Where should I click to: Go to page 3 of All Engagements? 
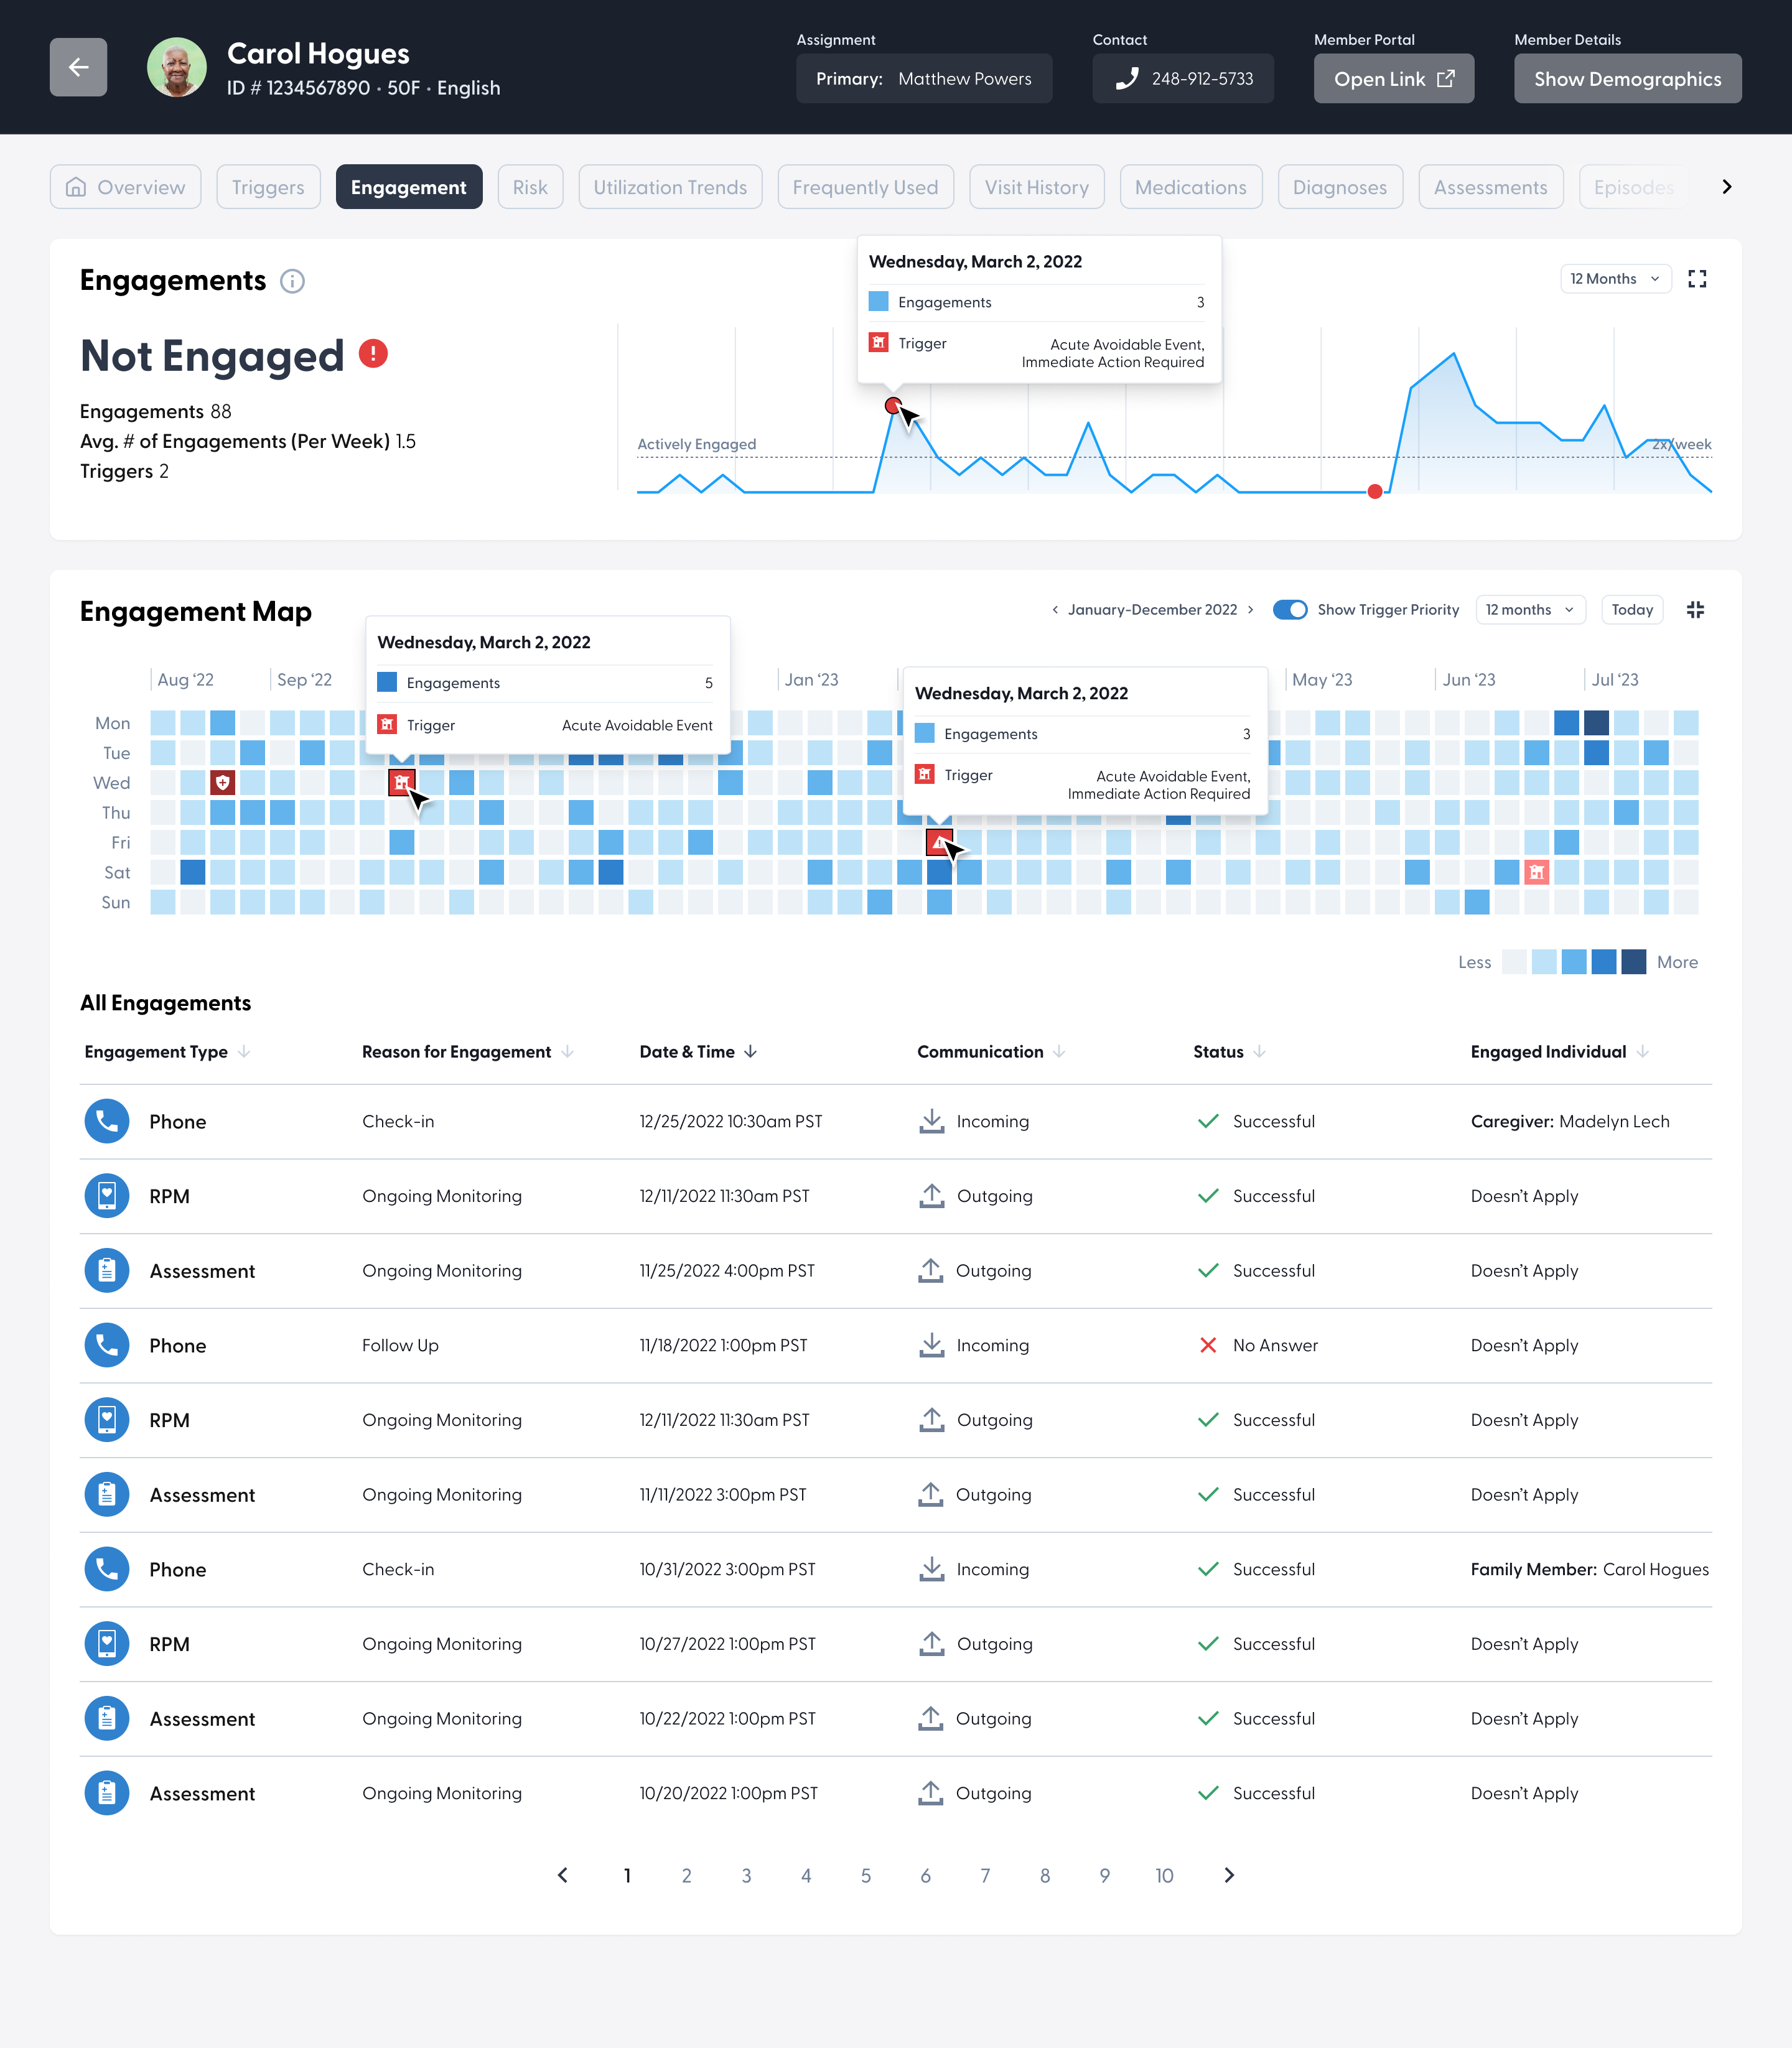[746, 1876]
